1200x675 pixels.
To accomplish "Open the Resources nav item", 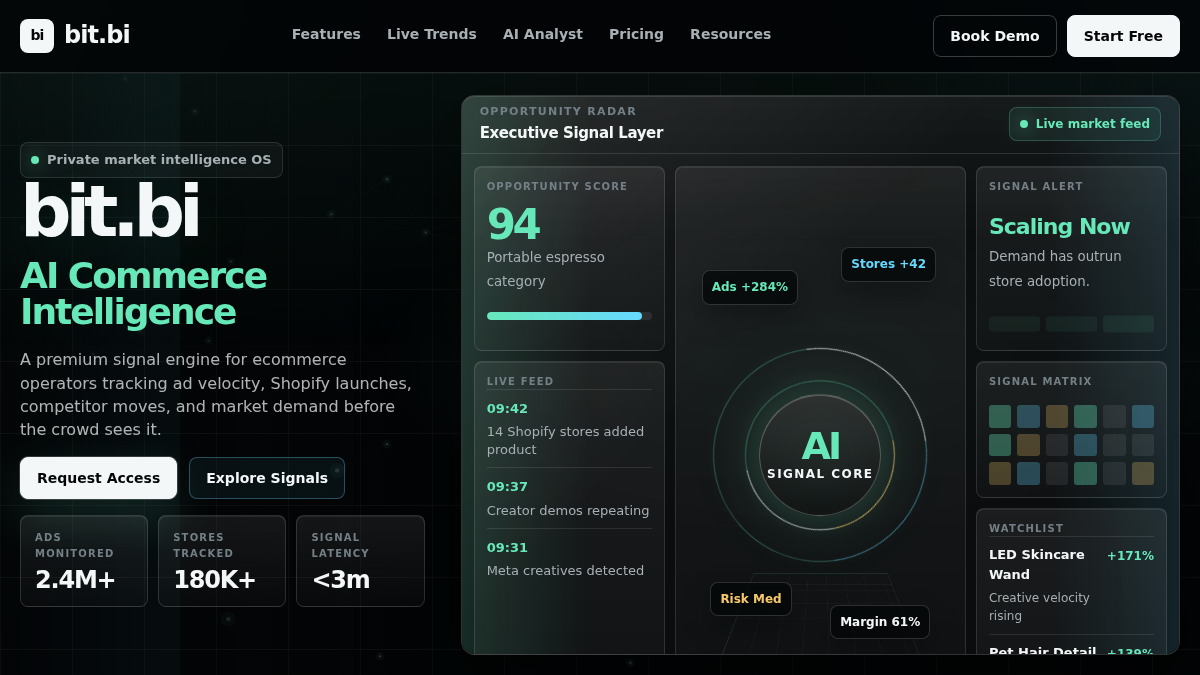I will [730, 34].
